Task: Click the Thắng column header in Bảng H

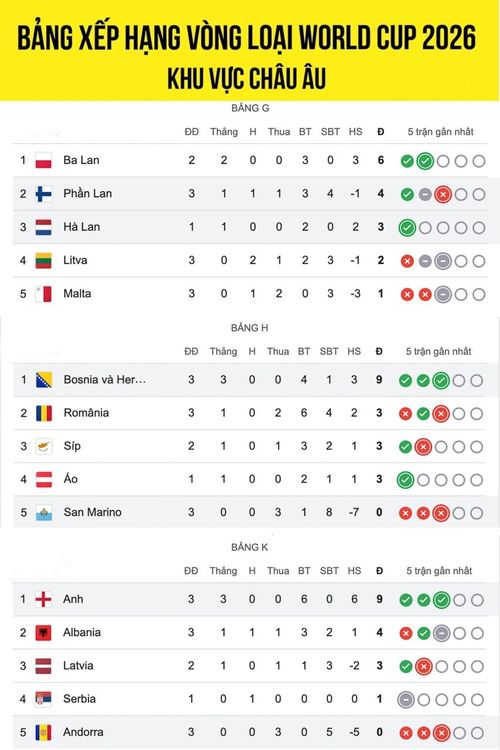Action: (223, 352)
